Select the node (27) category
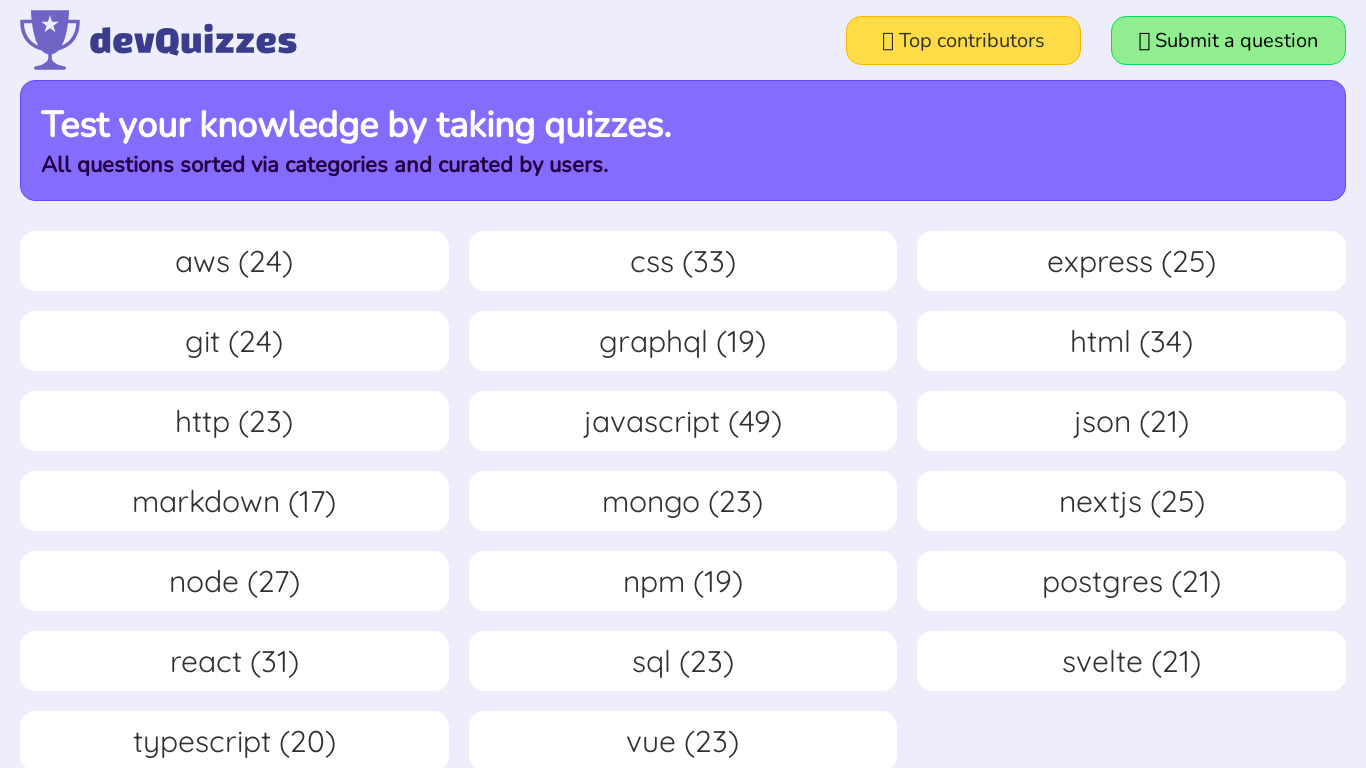 pyautogui.click(x=234, y=582)
